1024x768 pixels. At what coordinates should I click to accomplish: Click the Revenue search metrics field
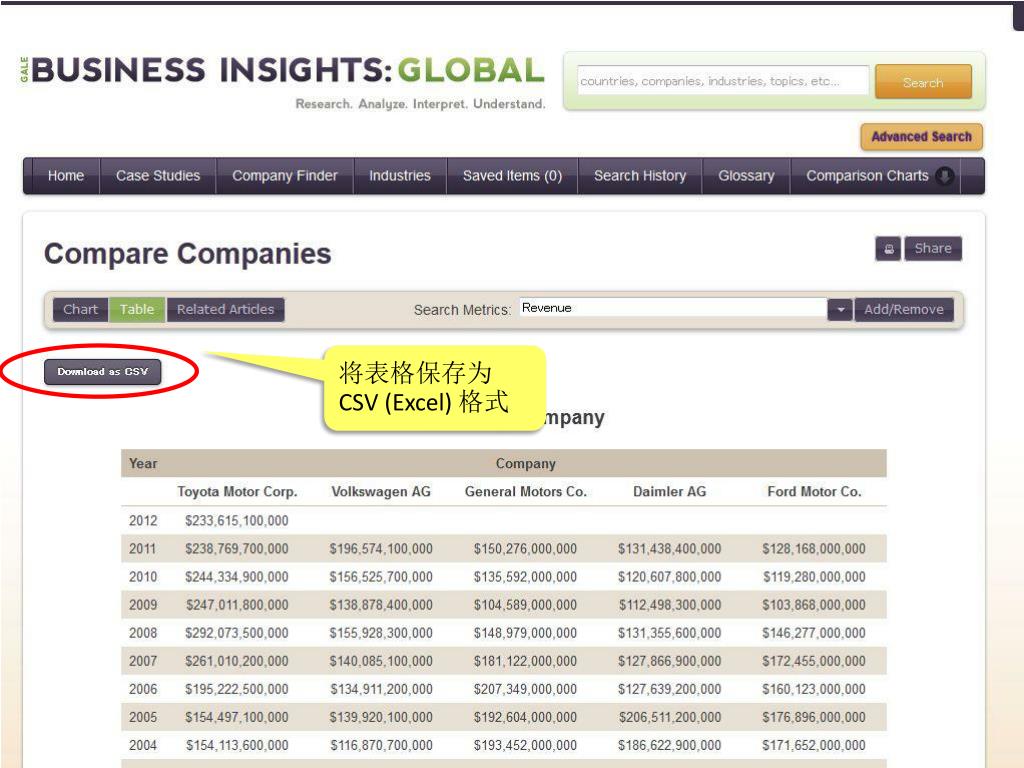click(673, 308)
